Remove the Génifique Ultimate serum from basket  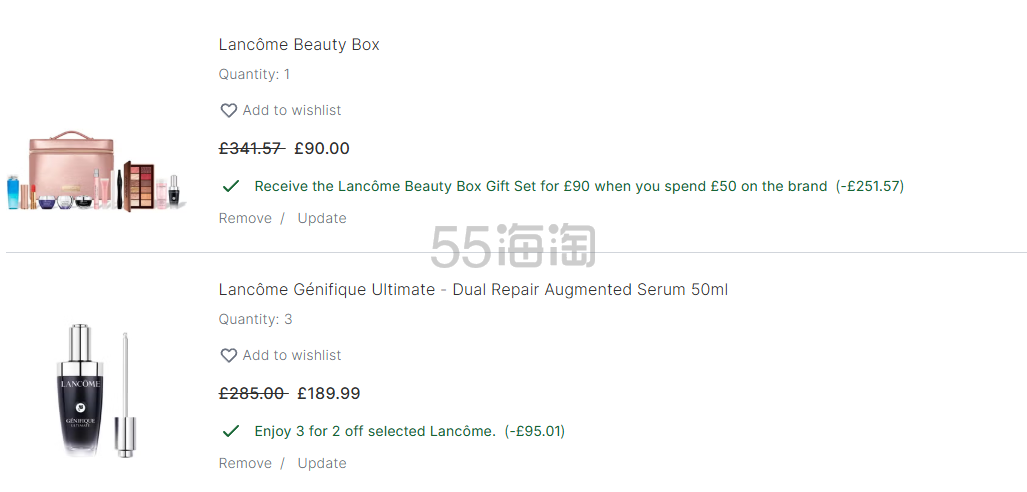(x=245, y=463)
